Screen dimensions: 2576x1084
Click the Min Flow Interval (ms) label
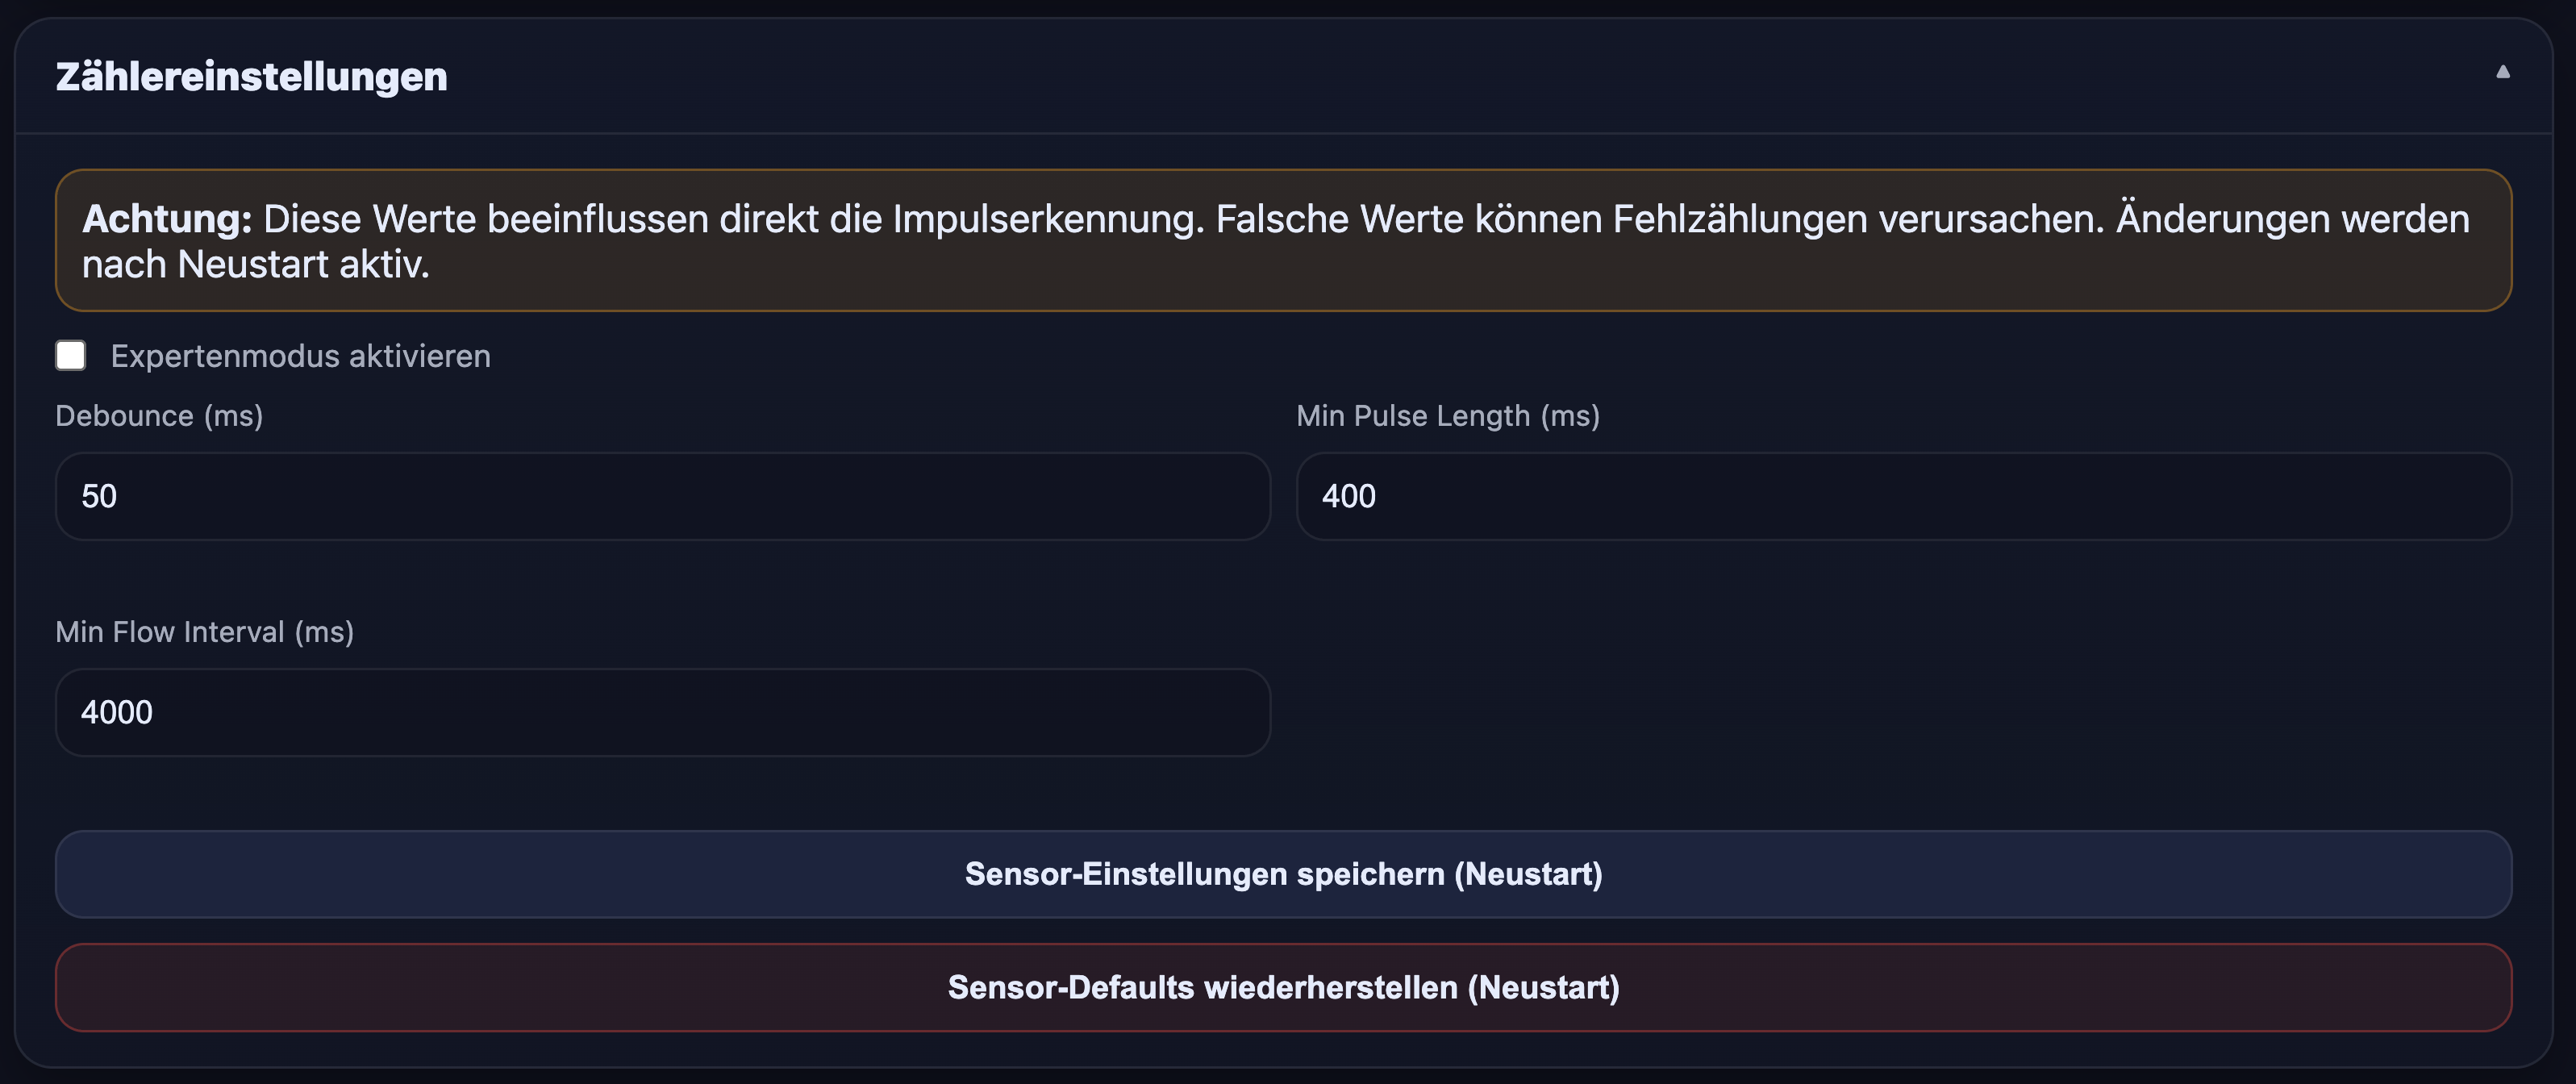point(204,631)
